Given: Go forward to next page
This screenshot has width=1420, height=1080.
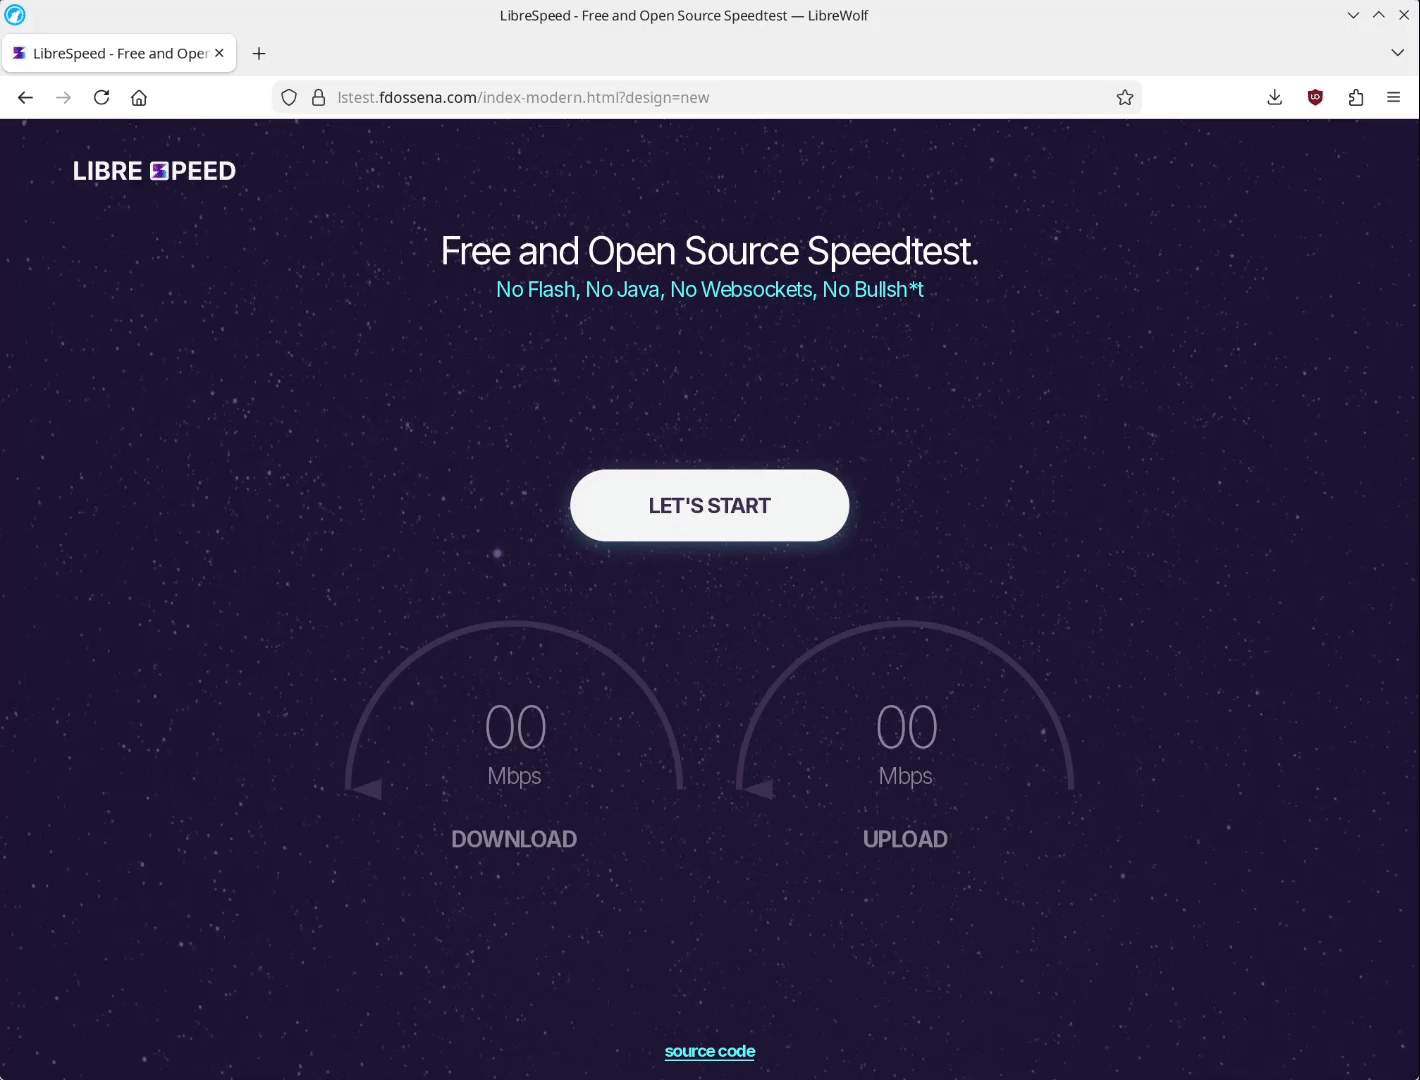Looking at the screenshot, I should click(64, 97).
